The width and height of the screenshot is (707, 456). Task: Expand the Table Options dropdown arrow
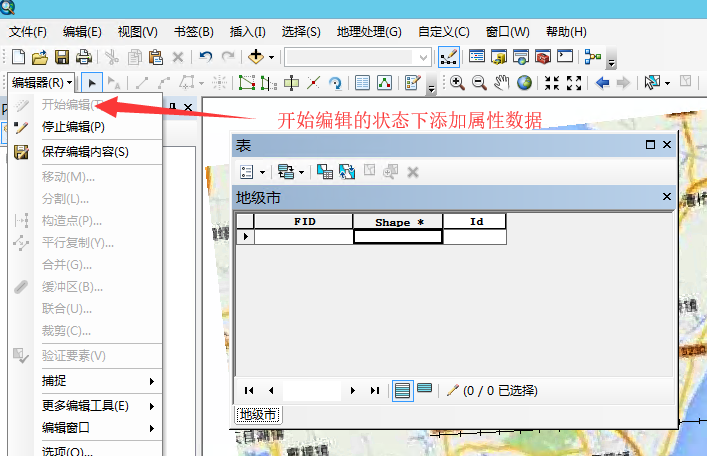(262, 172)
